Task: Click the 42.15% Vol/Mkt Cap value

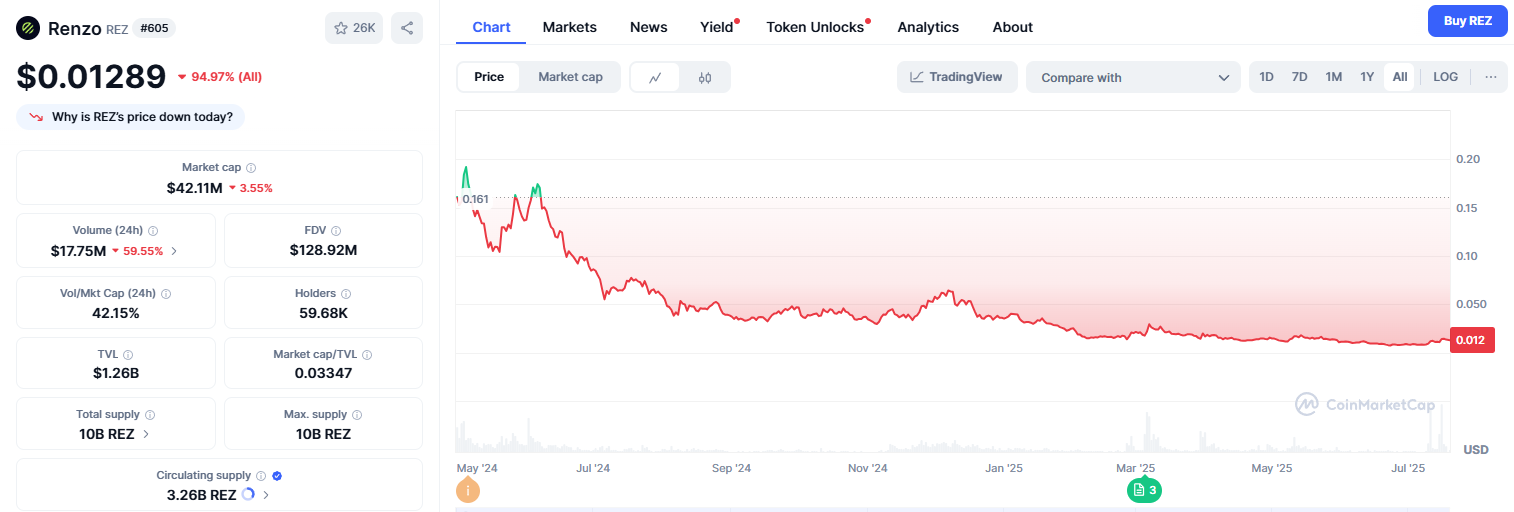Action: [114, 313]
